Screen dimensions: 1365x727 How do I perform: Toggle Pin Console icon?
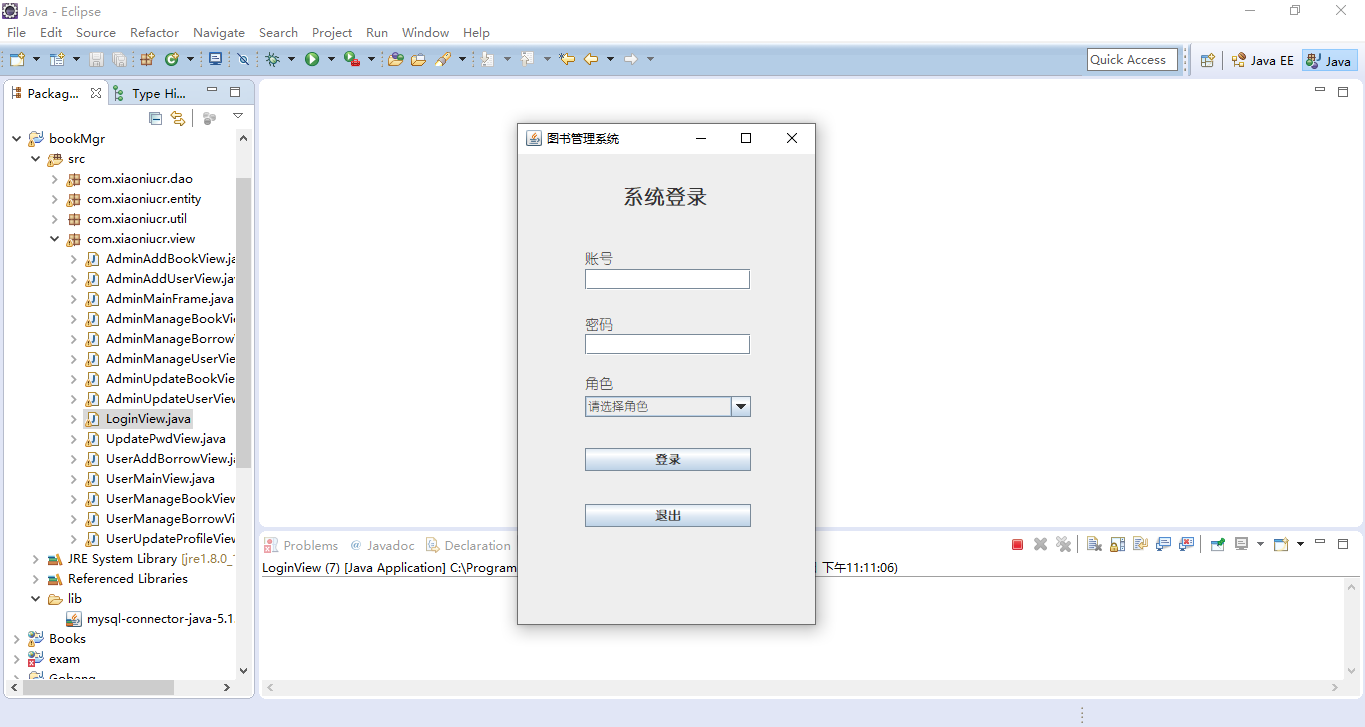click(x=1217, y=544)
